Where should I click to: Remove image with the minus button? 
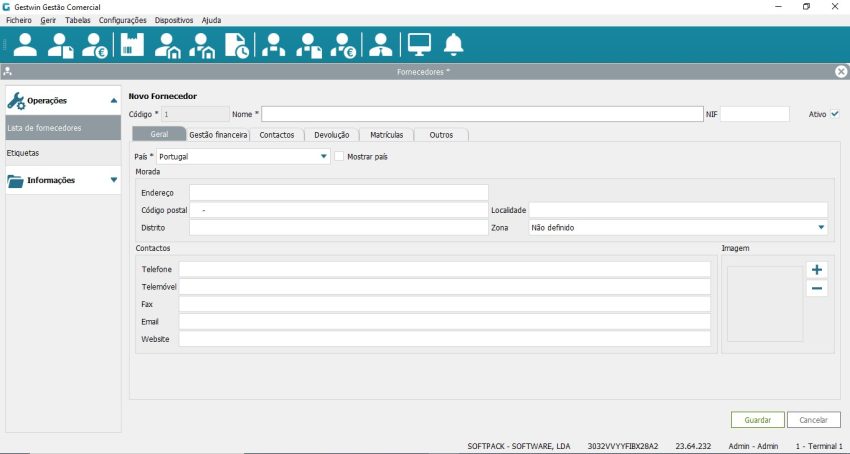tap(817, 289)
